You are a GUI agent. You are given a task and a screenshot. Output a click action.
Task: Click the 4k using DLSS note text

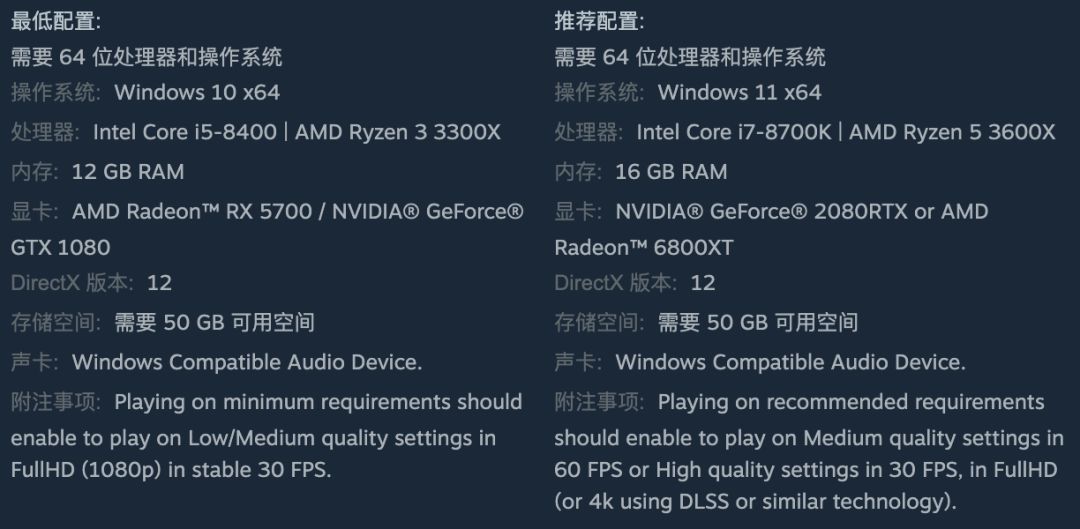pyautogui.click(x=756, y=501)
